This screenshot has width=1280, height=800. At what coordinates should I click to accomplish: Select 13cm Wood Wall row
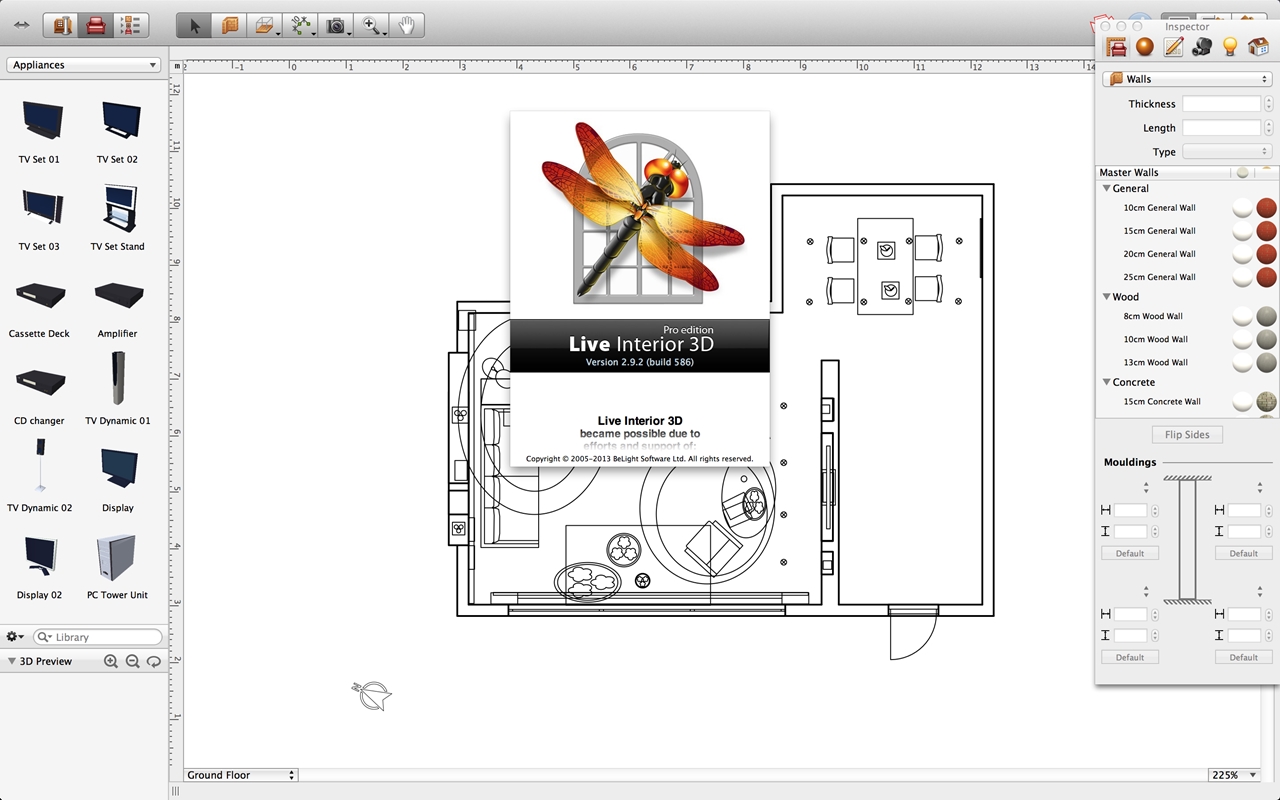point(1187,362)
